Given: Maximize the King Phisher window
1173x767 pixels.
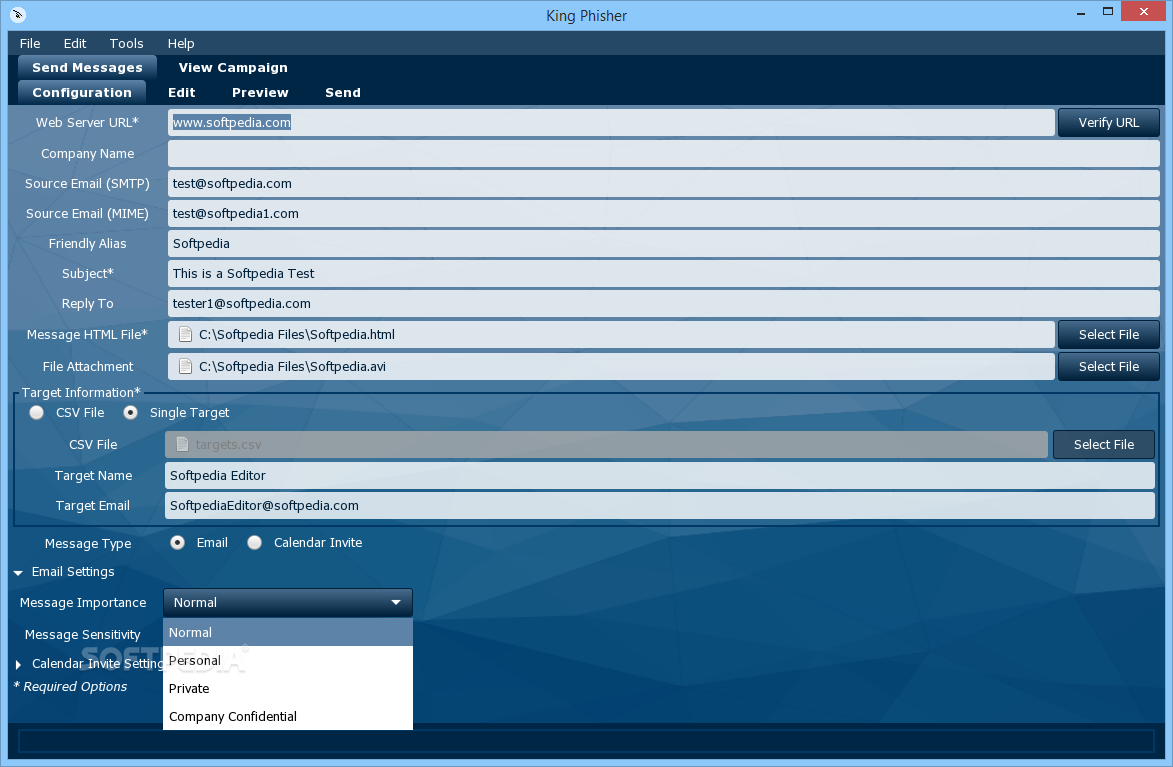Looking at the screenshot, I should click(x=1108, y=11).
